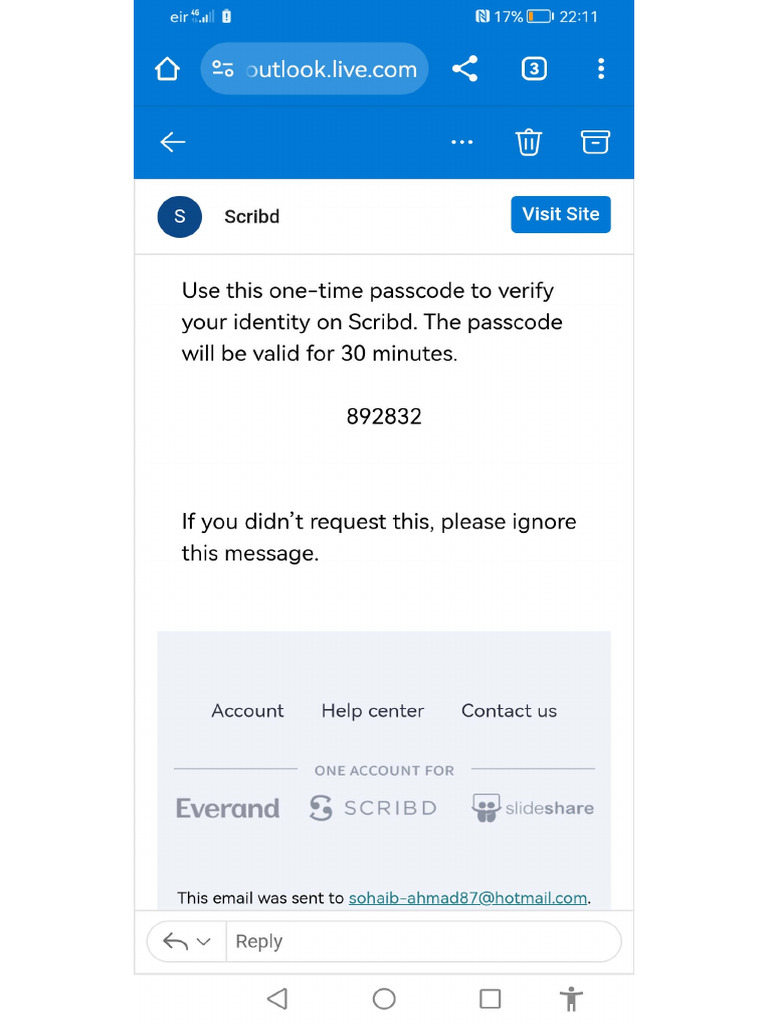Click the Contact us link

pyautogui.click(x=509, y=711)
